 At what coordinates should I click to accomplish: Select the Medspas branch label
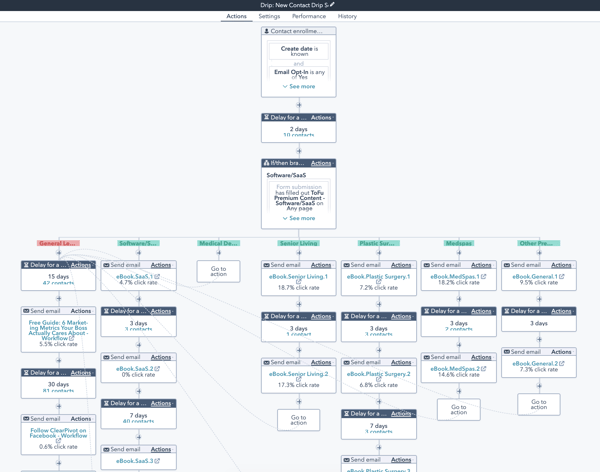(459, 243)
